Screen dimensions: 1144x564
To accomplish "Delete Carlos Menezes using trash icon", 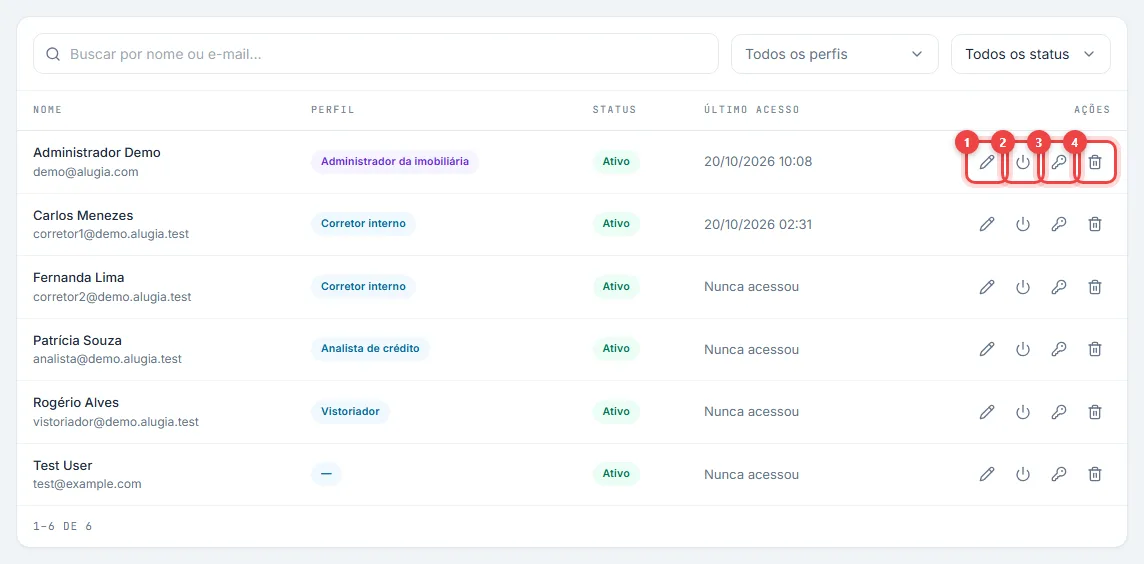I will pos(1094,224).
